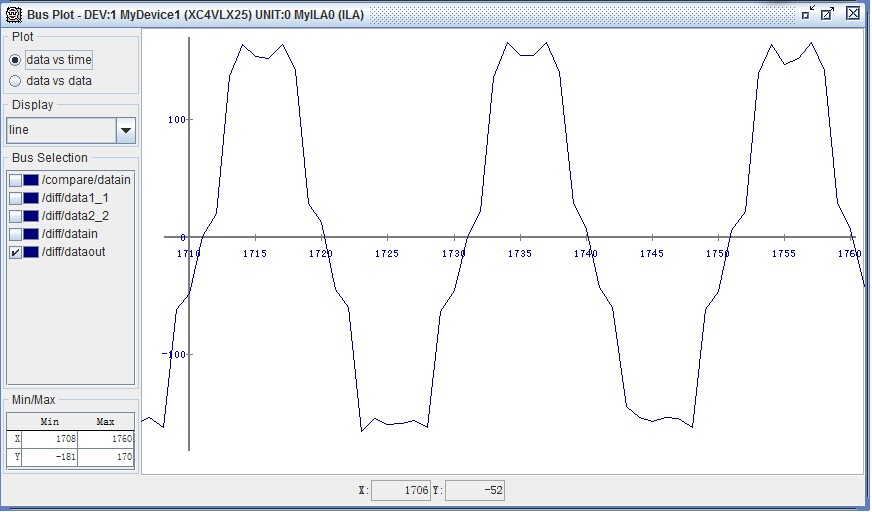Click the /compare/datain color swatch
The image size is (872, 512).
tap(31, 180)
